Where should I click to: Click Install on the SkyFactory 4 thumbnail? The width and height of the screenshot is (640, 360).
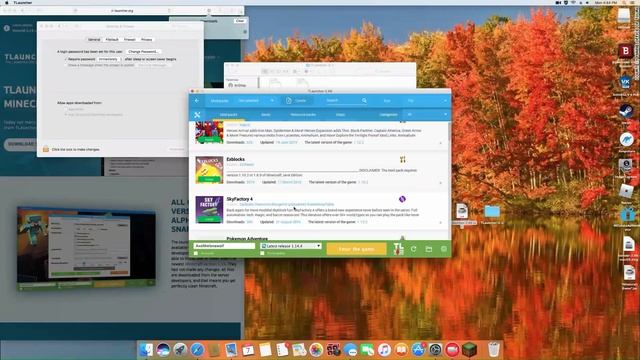(209, 219)
